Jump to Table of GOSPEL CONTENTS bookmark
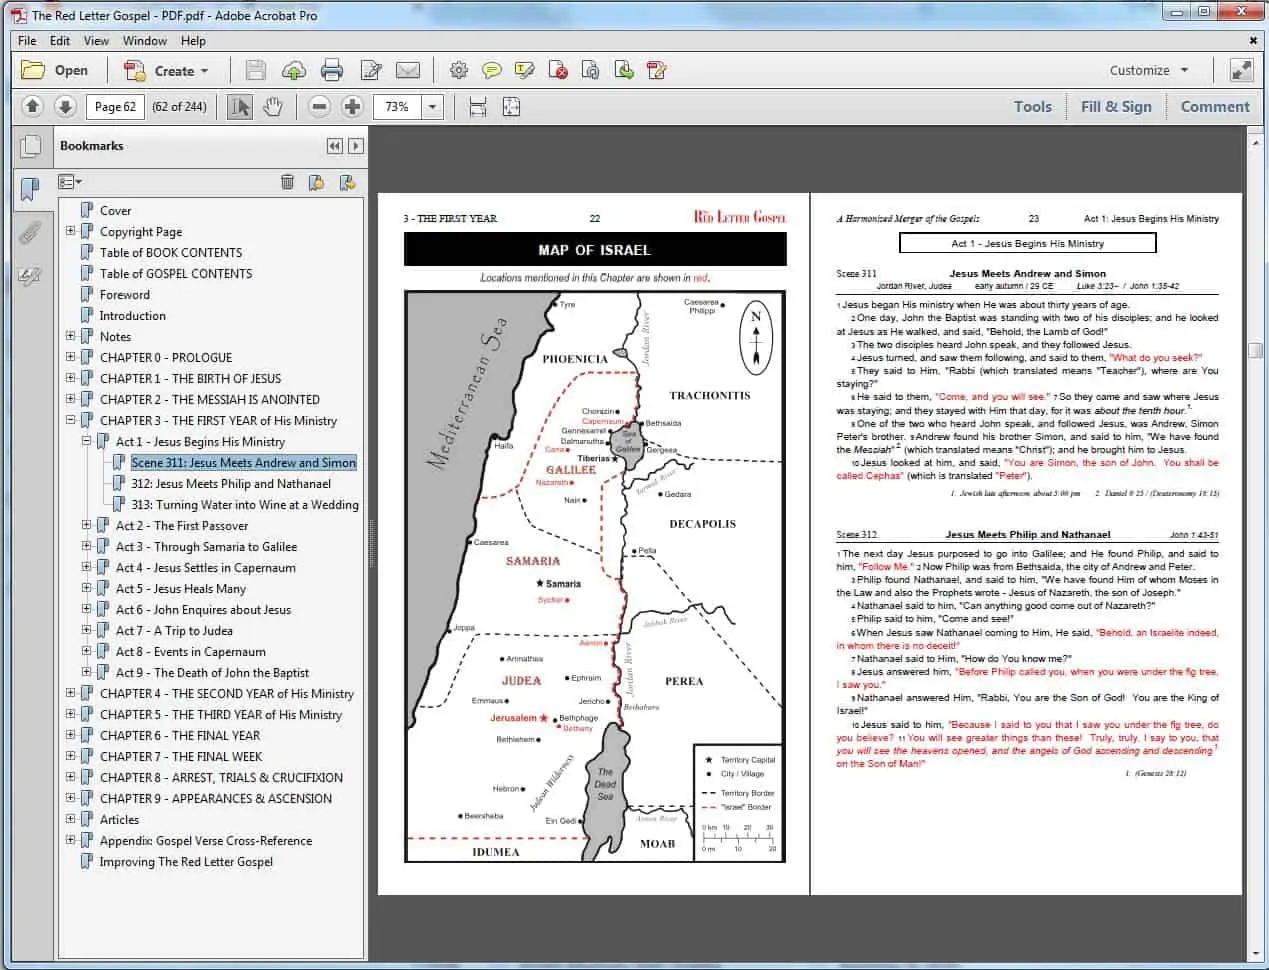This screenshot has height=970, width=1269. pos(176,273)
